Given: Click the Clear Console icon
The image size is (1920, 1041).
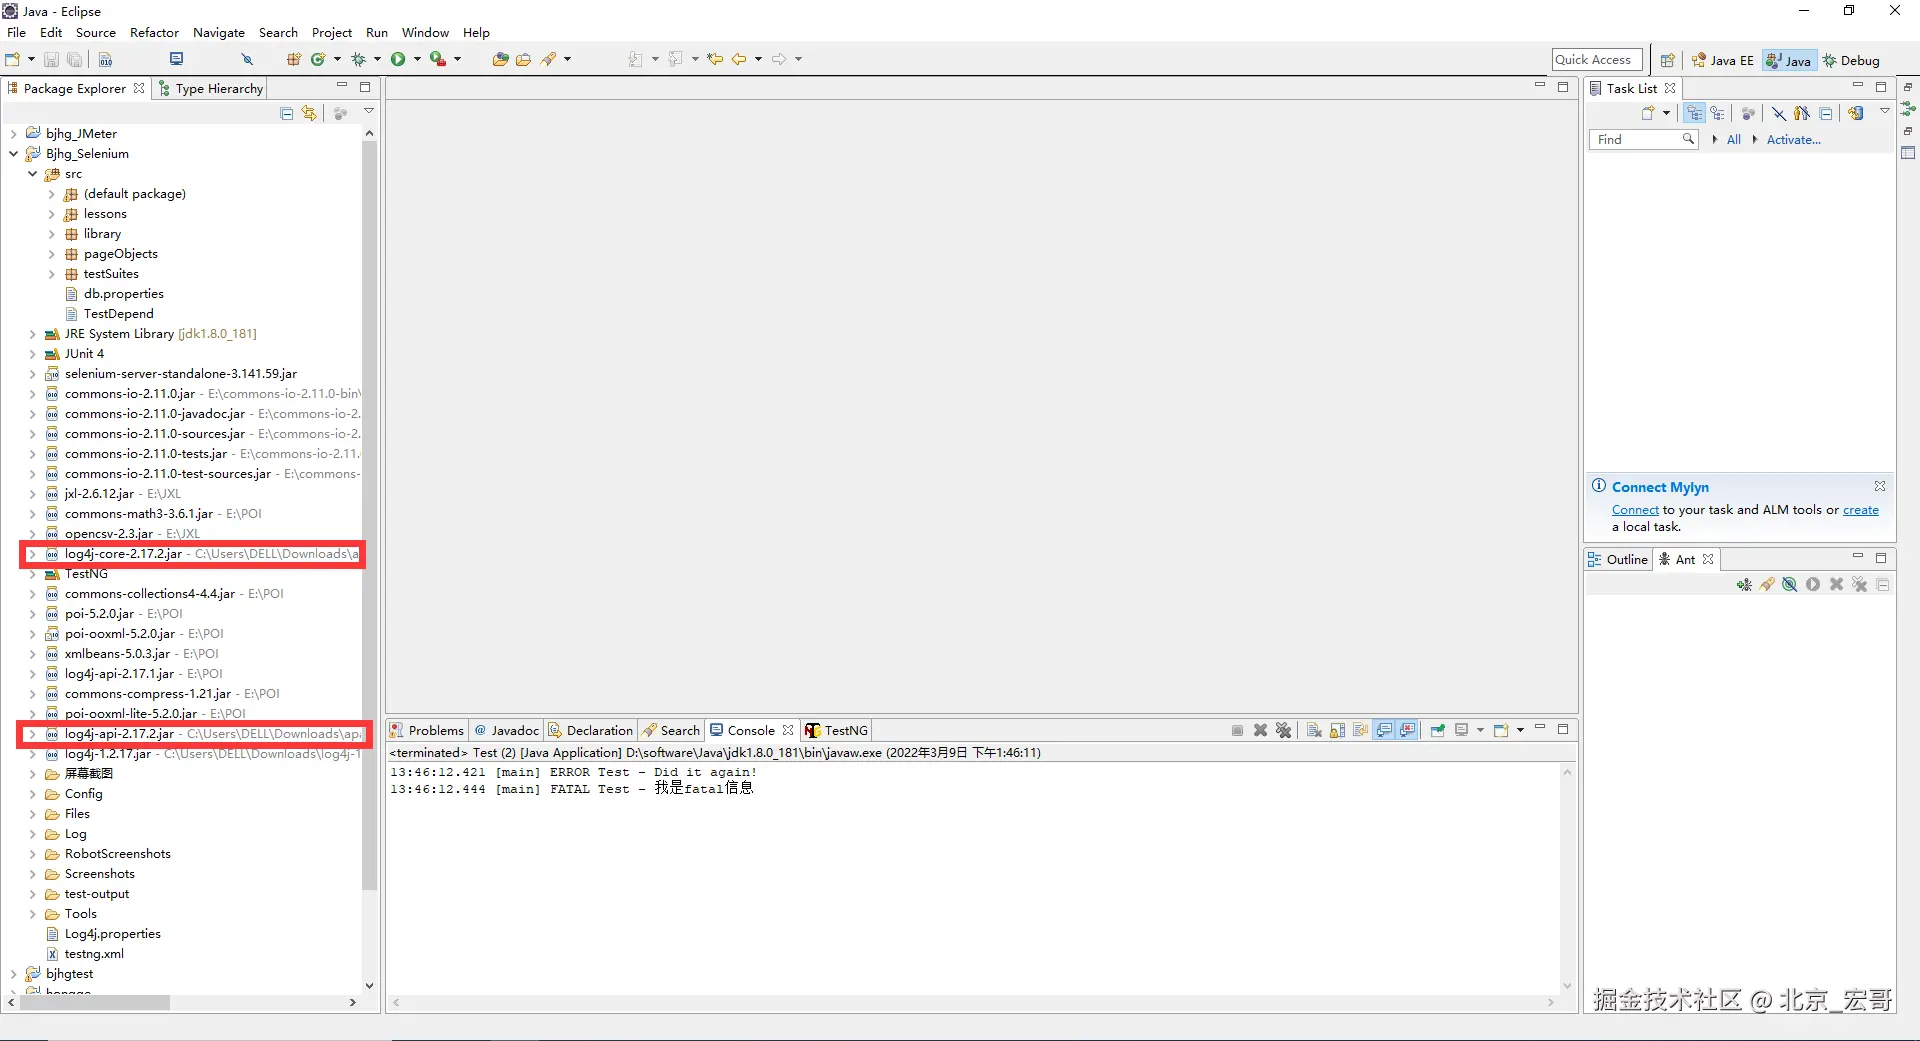Looking at the screenshot, I should 1314,730.
